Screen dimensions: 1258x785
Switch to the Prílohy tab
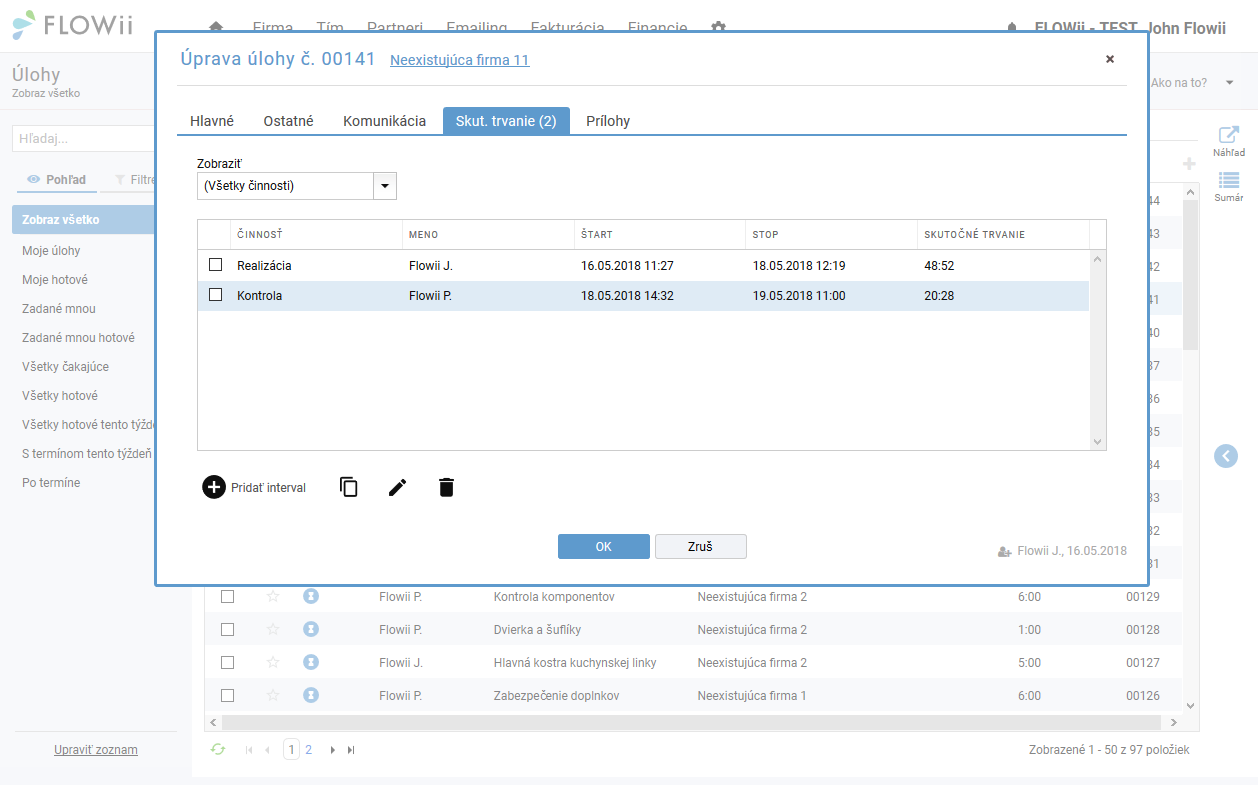[x=608, y=121]
